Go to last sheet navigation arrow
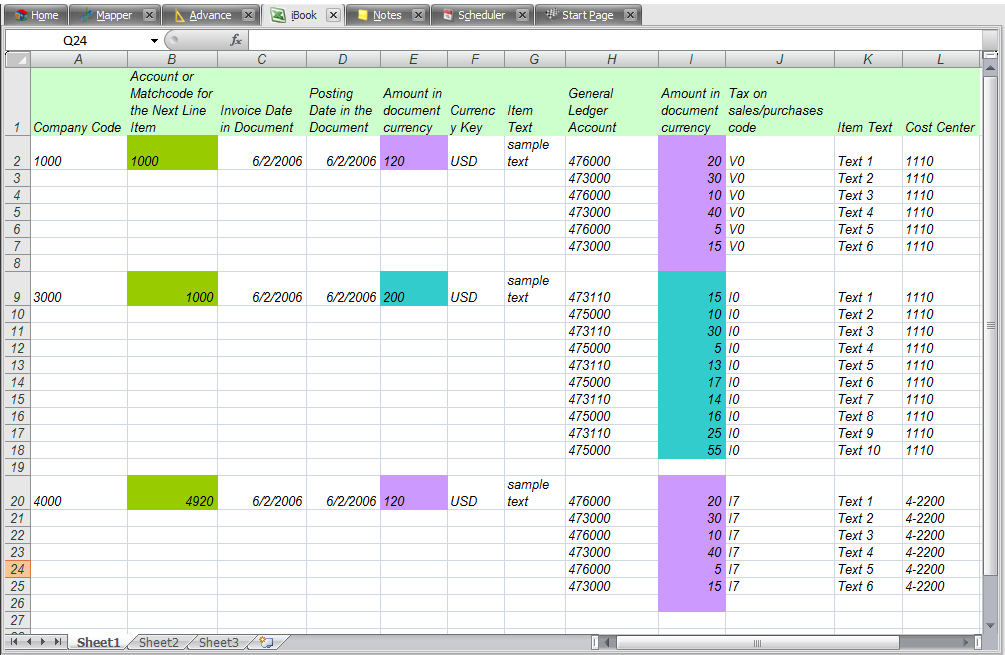 point(58,642)
